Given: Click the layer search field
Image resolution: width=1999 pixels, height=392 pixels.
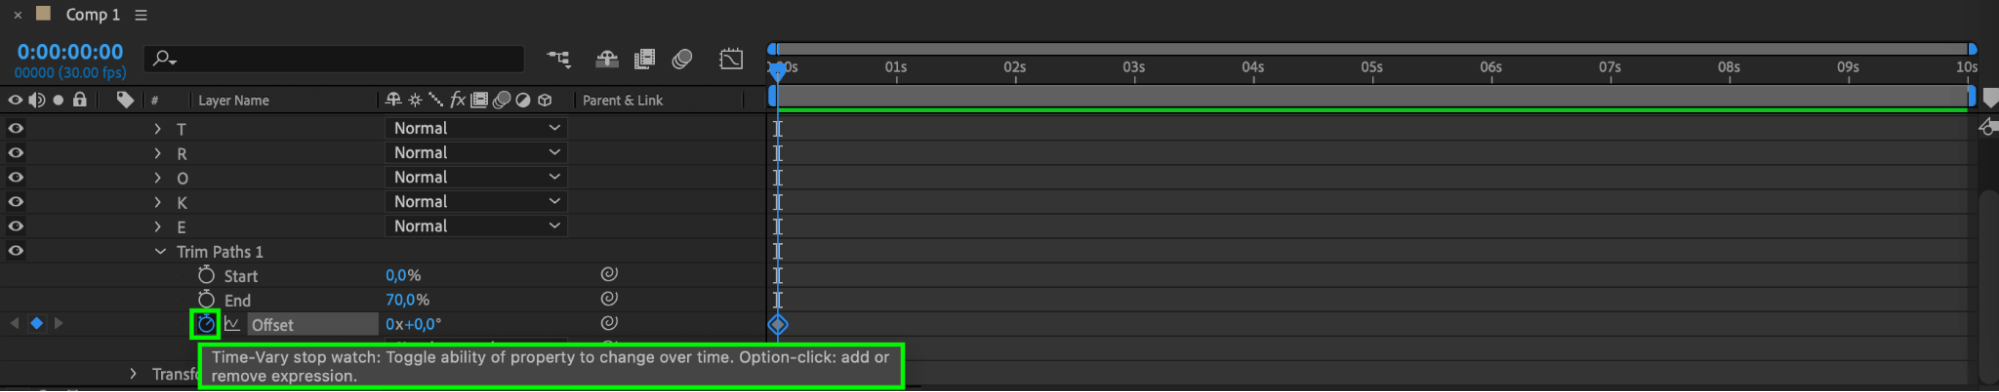Looking at the screenshot, I should [334, 59].
